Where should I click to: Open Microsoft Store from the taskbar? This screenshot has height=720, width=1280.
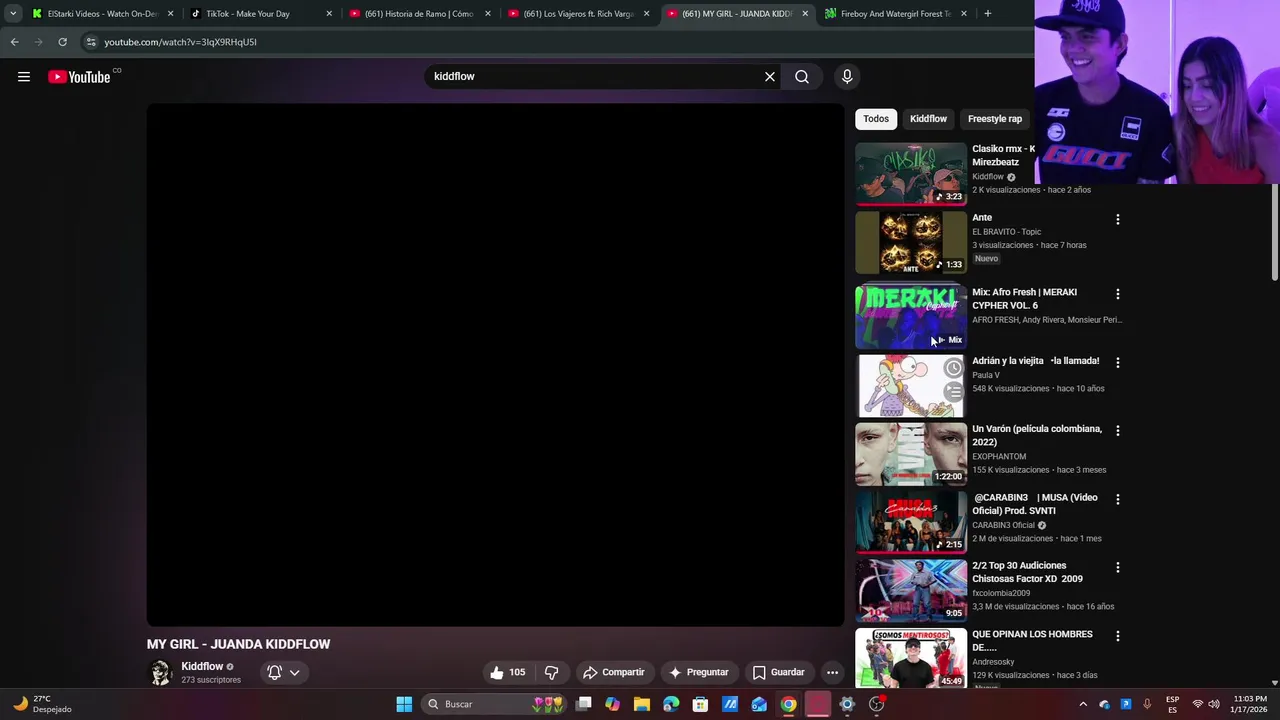(x=701, y=704)
